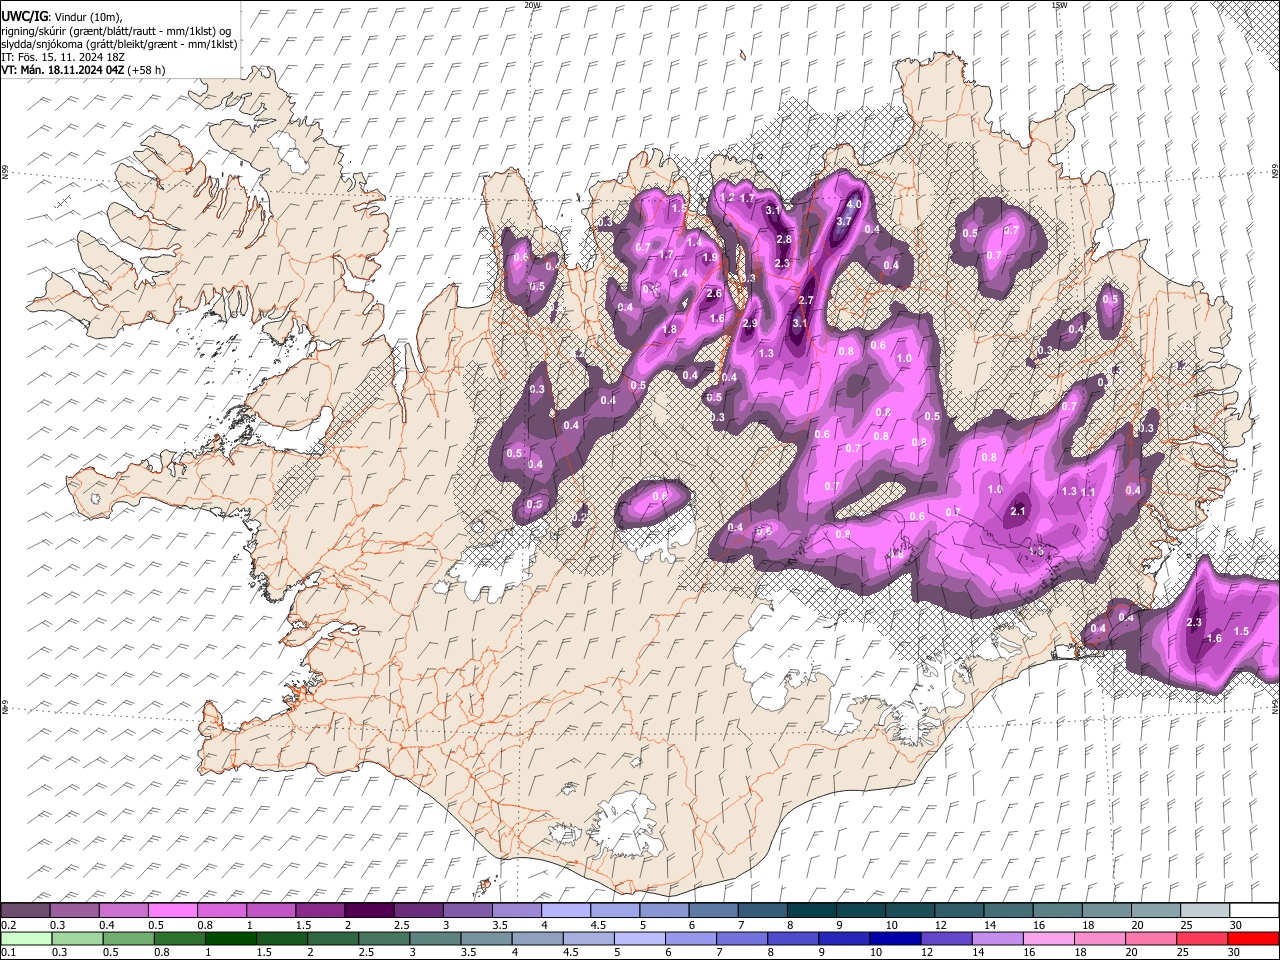The height and width of the screenshot is (960, 1280).
Task: Click the 2.7 precipitation value on the map
Action: [x=807, y=300]
